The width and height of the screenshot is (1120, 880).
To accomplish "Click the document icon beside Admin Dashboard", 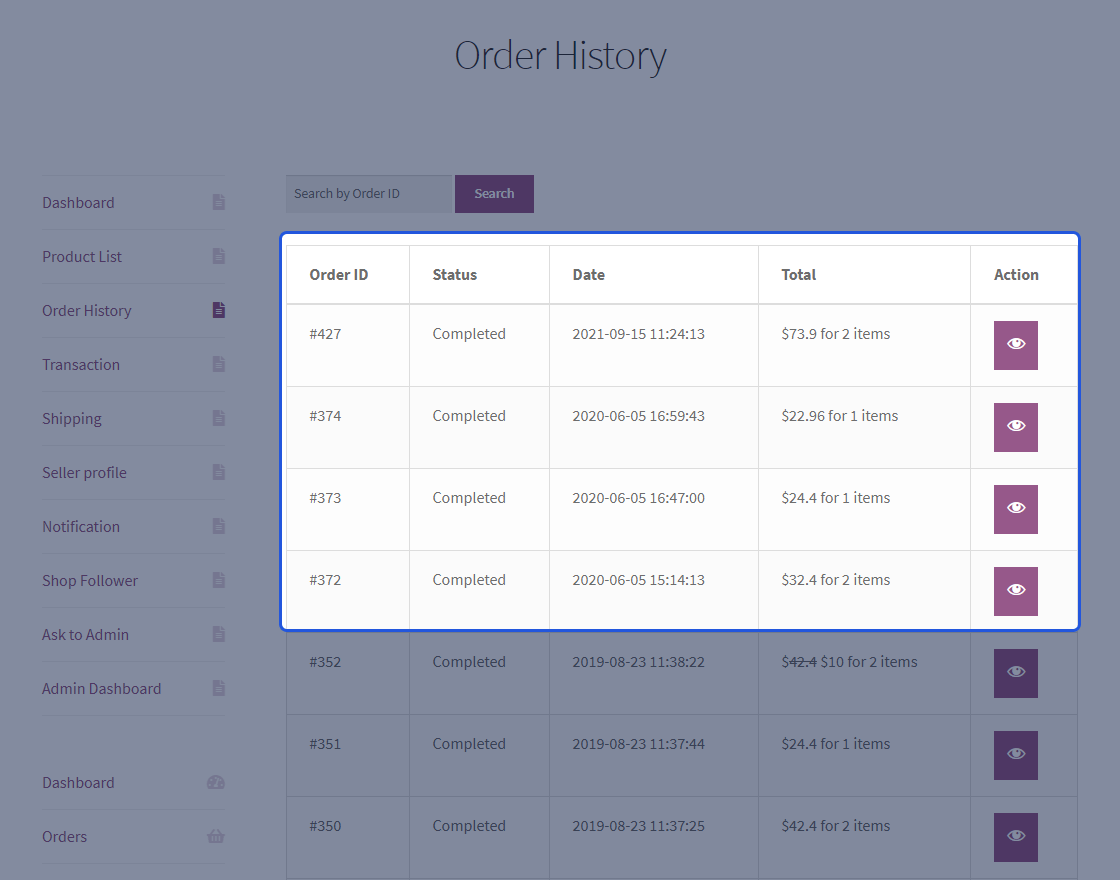I will (x=218, y=688).
